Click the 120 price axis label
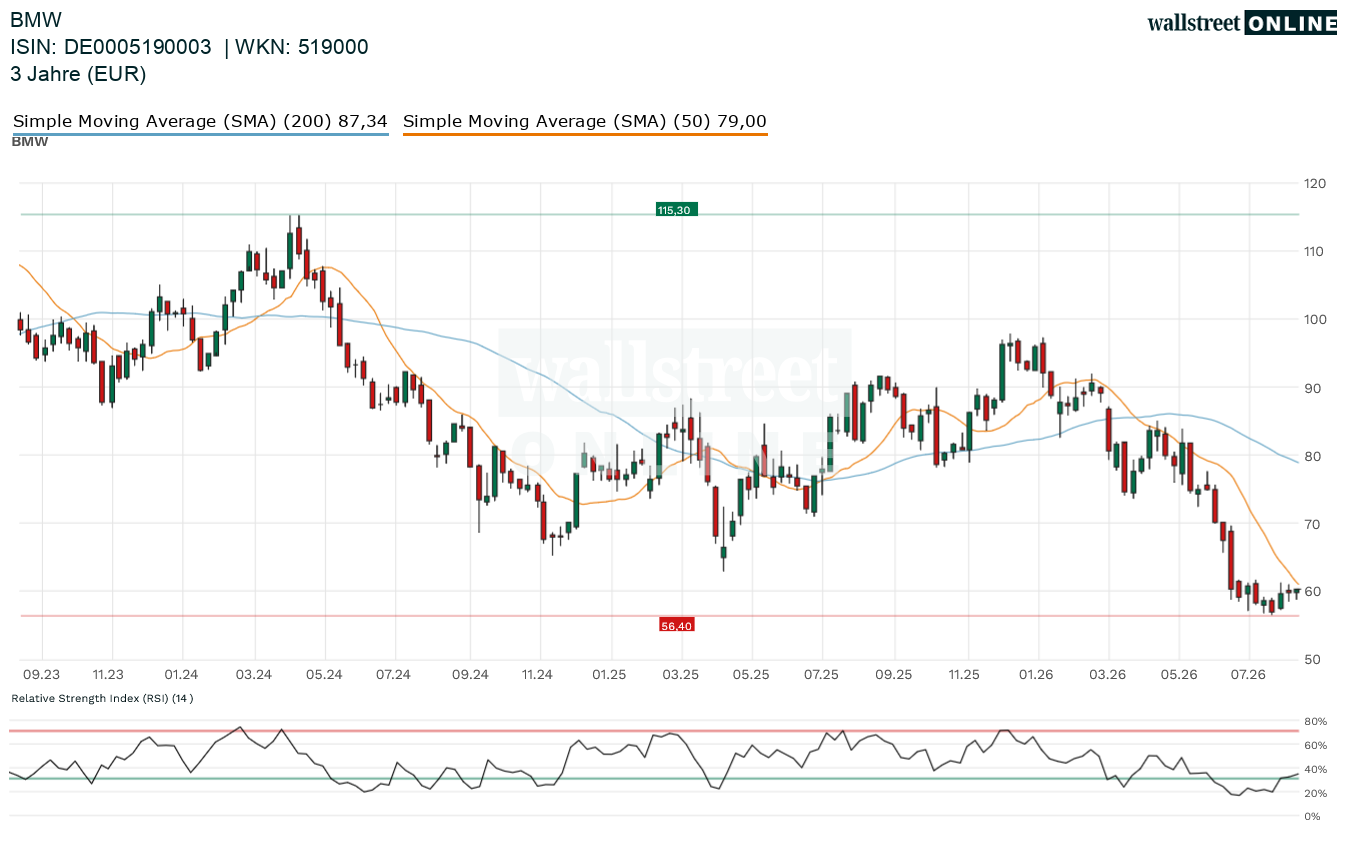This screenshot has height=843, width=1349. [x=1314, y=183]
